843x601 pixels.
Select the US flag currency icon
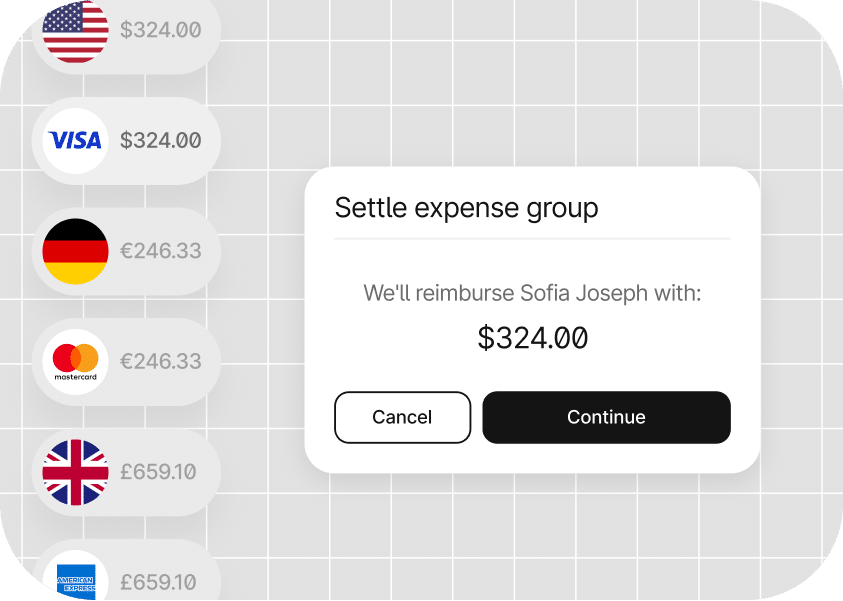pos(75,30)
